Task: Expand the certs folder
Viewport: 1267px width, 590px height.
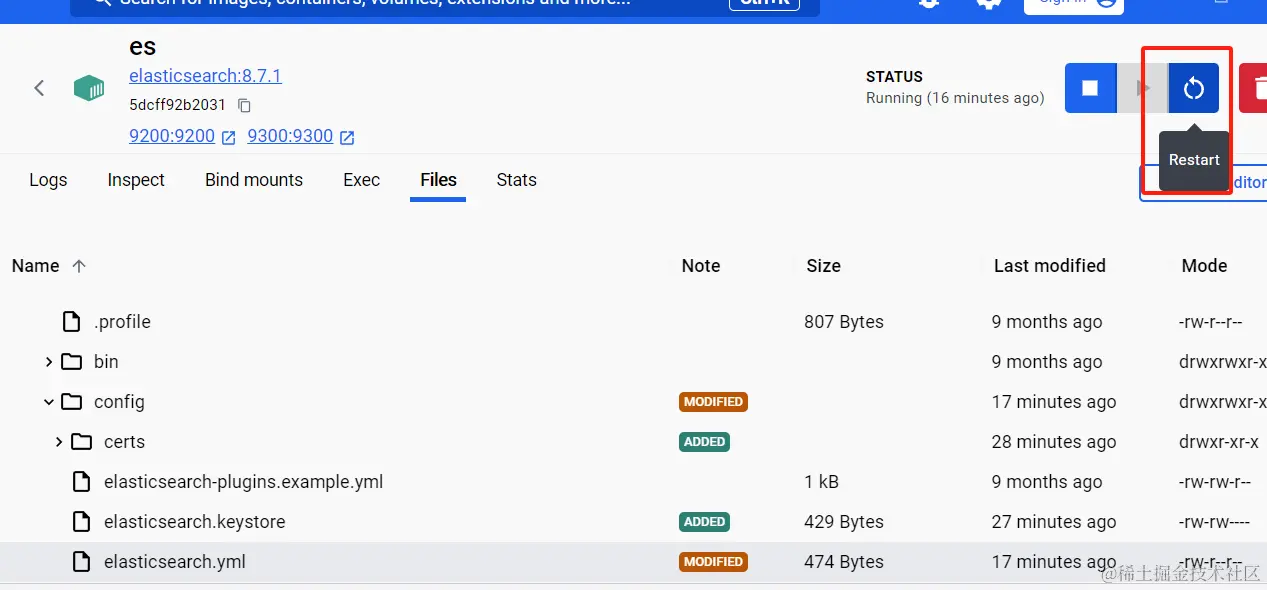Action: coord(59,442)
